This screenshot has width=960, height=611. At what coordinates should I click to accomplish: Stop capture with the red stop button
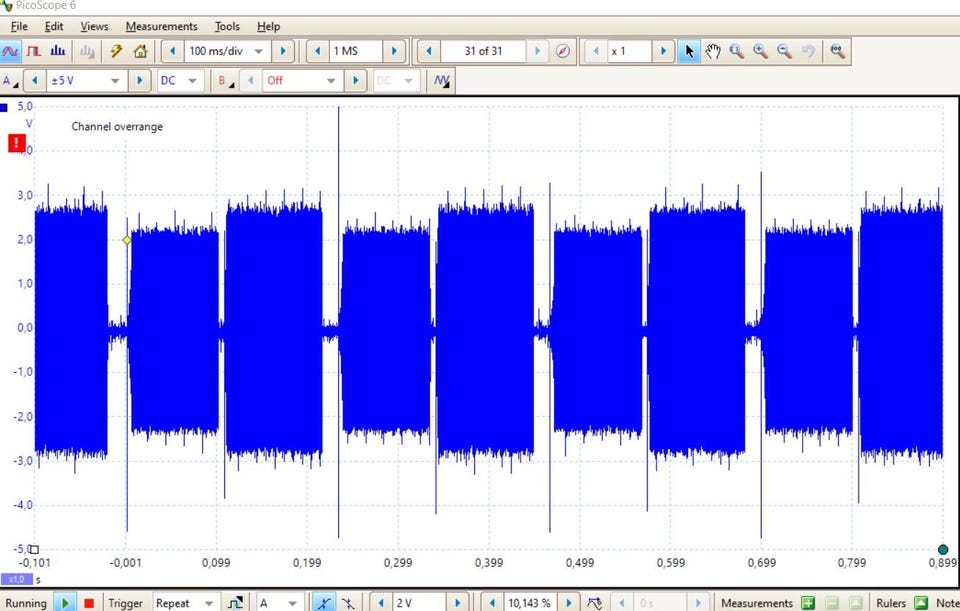[x=89, y=603]
